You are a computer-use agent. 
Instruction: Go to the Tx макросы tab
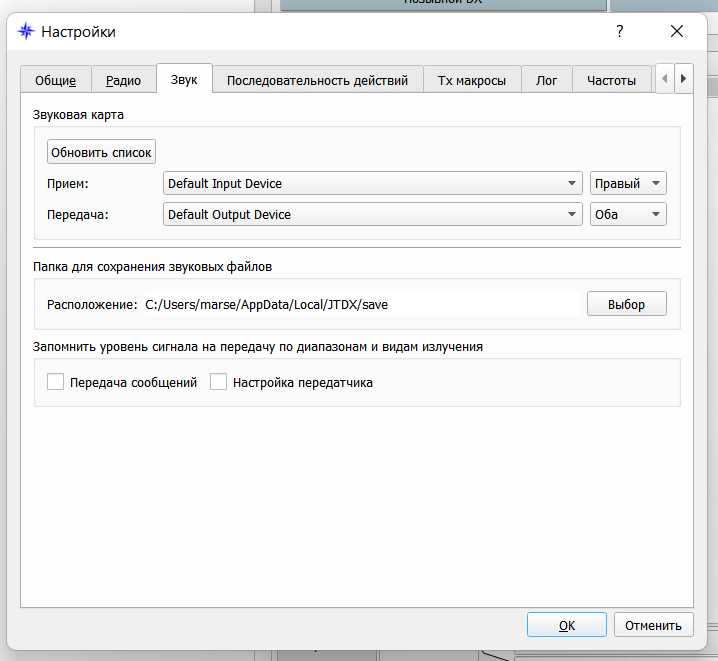pos(471,81)
